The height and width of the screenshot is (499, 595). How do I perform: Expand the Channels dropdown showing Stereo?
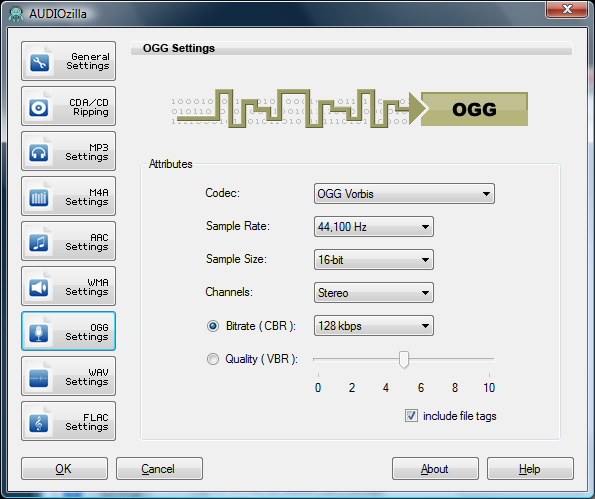(374, 293)
